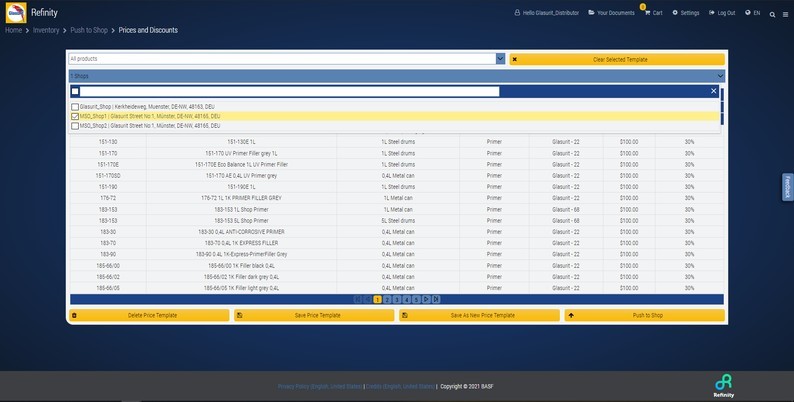Click the 151-130 product code cell
This screenshot has width=794, height=402.
tap(108, 142)
